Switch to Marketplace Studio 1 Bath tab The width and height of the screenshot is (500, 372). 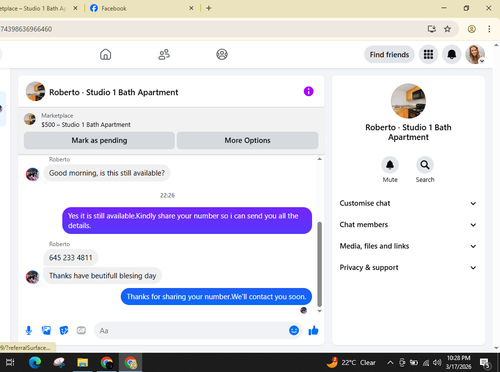coord(33,8)
